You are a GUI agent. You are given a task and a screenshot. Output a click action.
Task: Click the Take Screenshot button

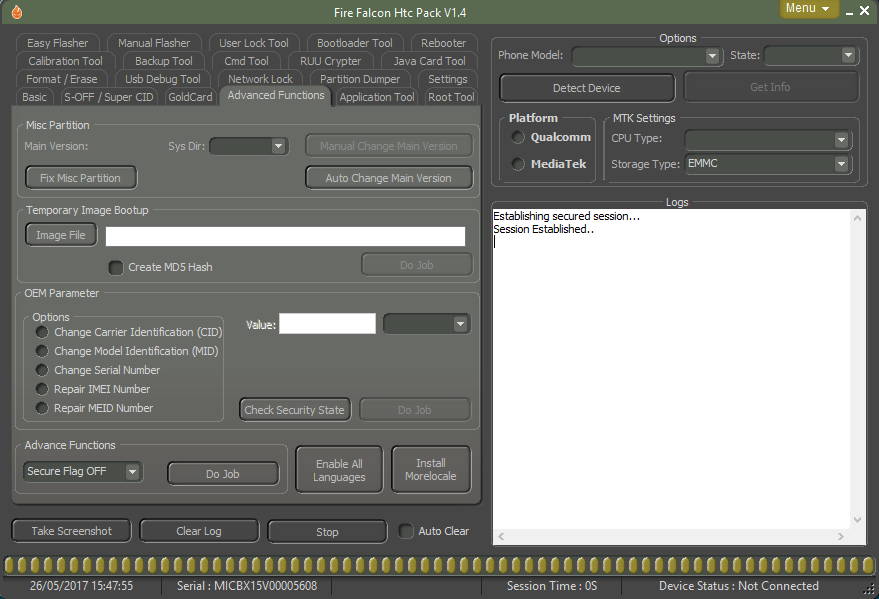(71, 531)
